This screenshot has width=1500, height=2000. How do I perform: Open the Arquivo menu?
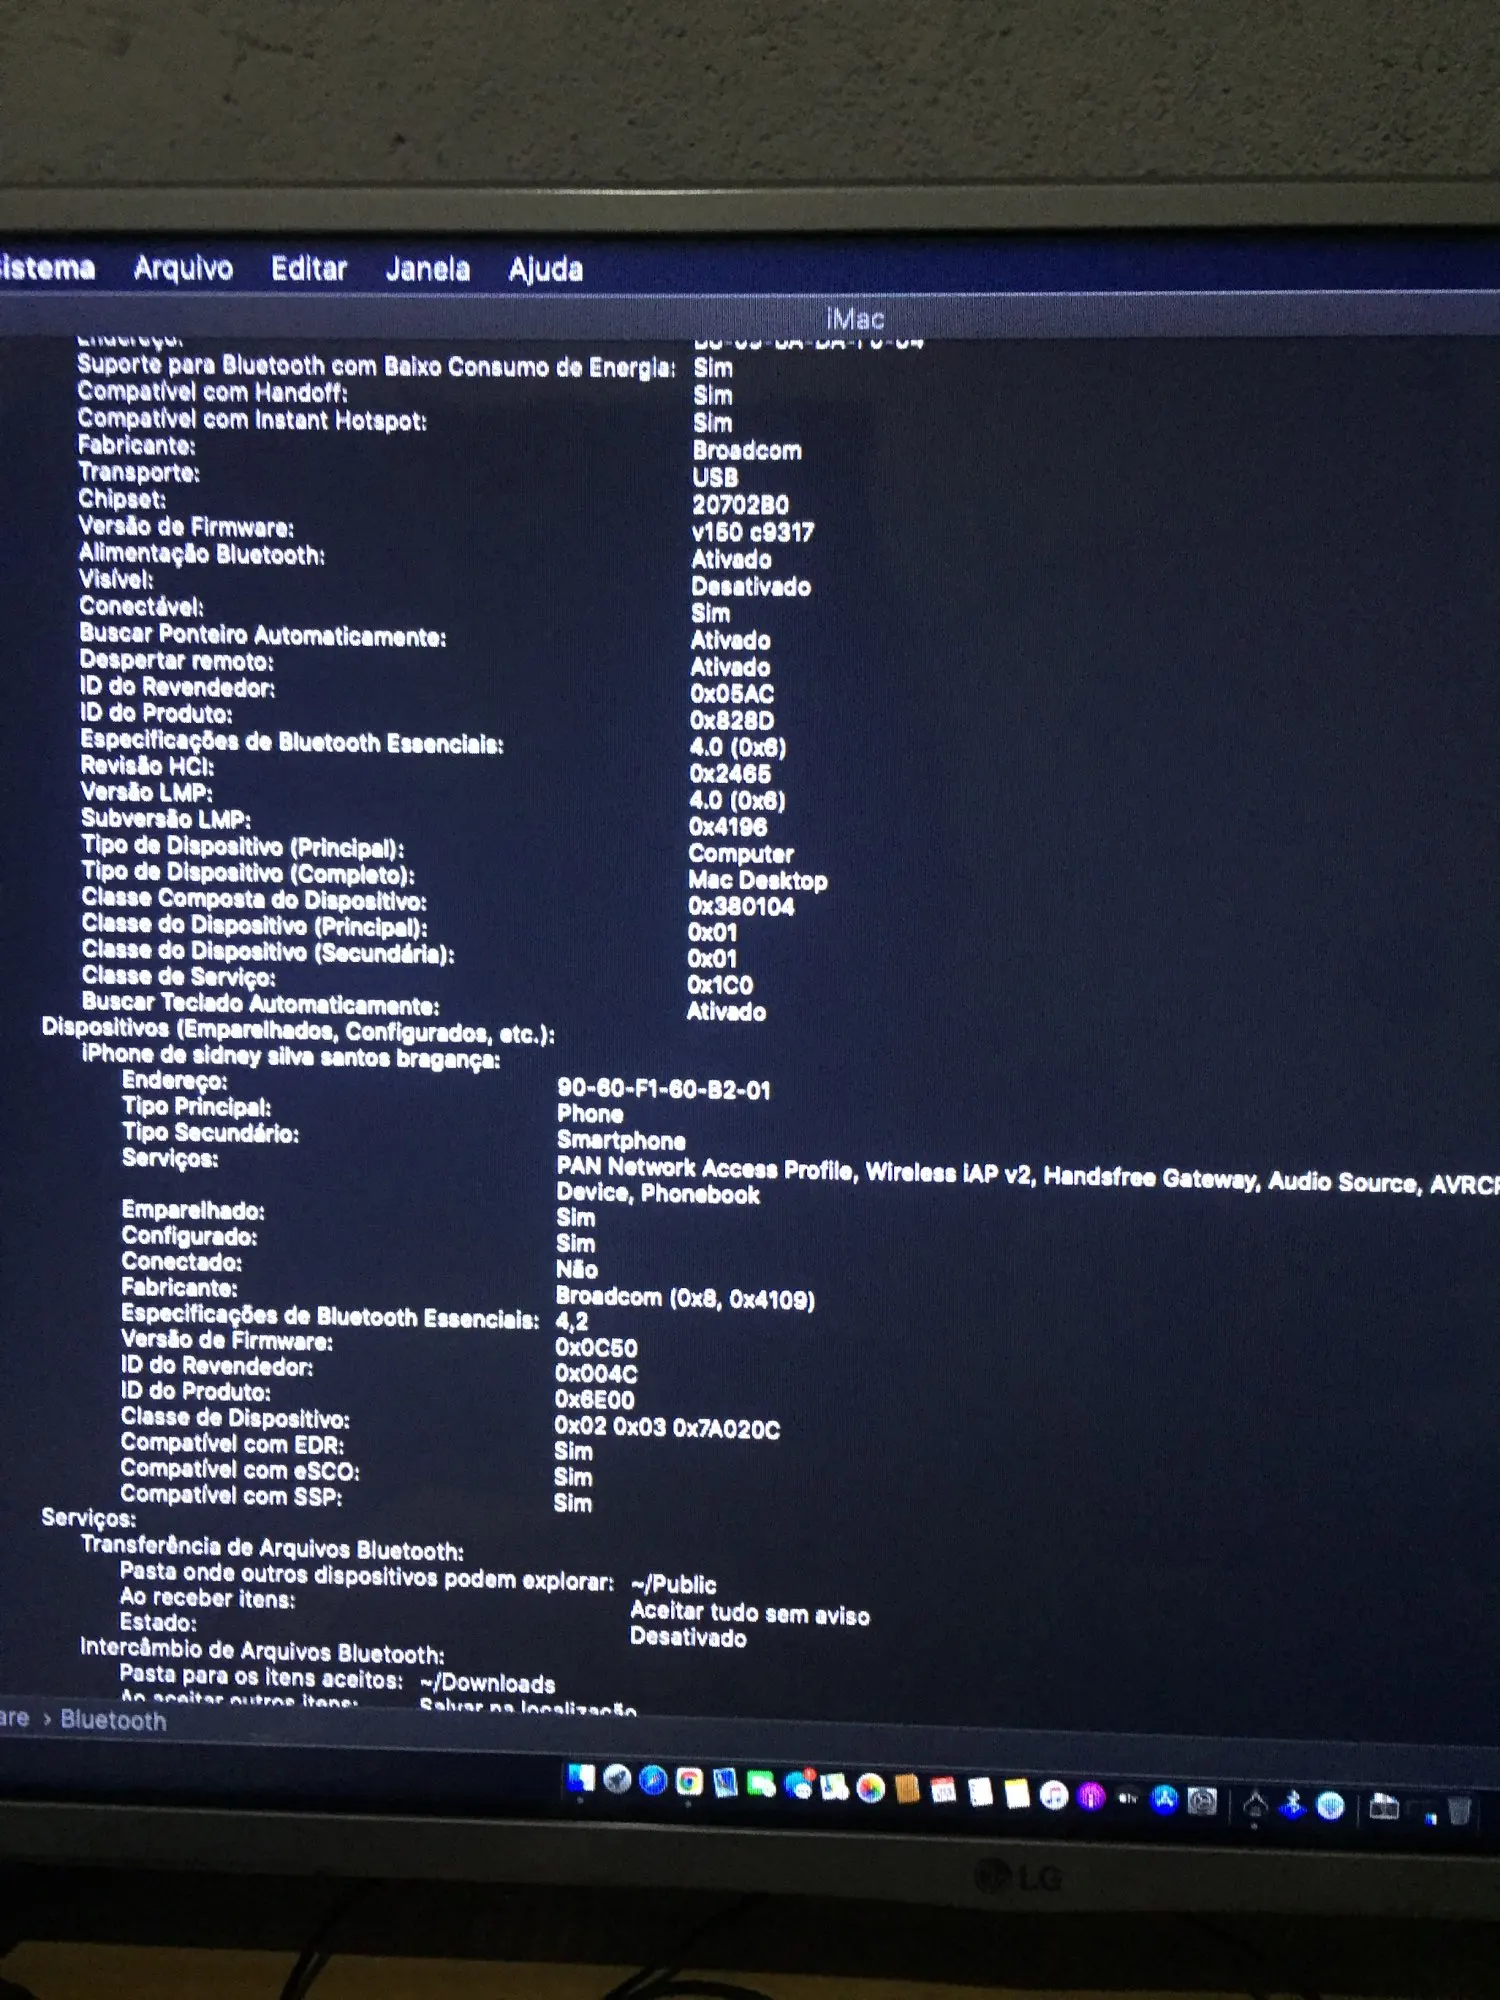tap(183, 268)
